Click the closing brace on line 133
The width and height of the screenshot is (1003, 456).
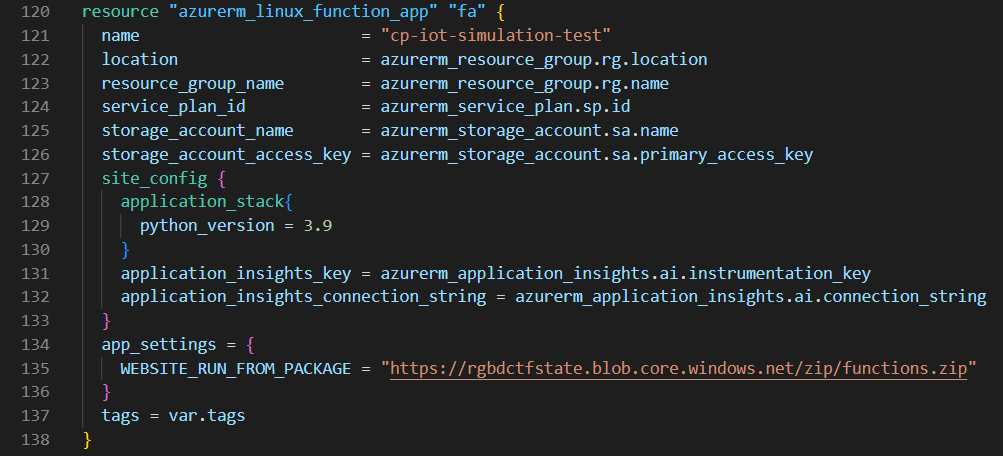[x=107, y=321]
